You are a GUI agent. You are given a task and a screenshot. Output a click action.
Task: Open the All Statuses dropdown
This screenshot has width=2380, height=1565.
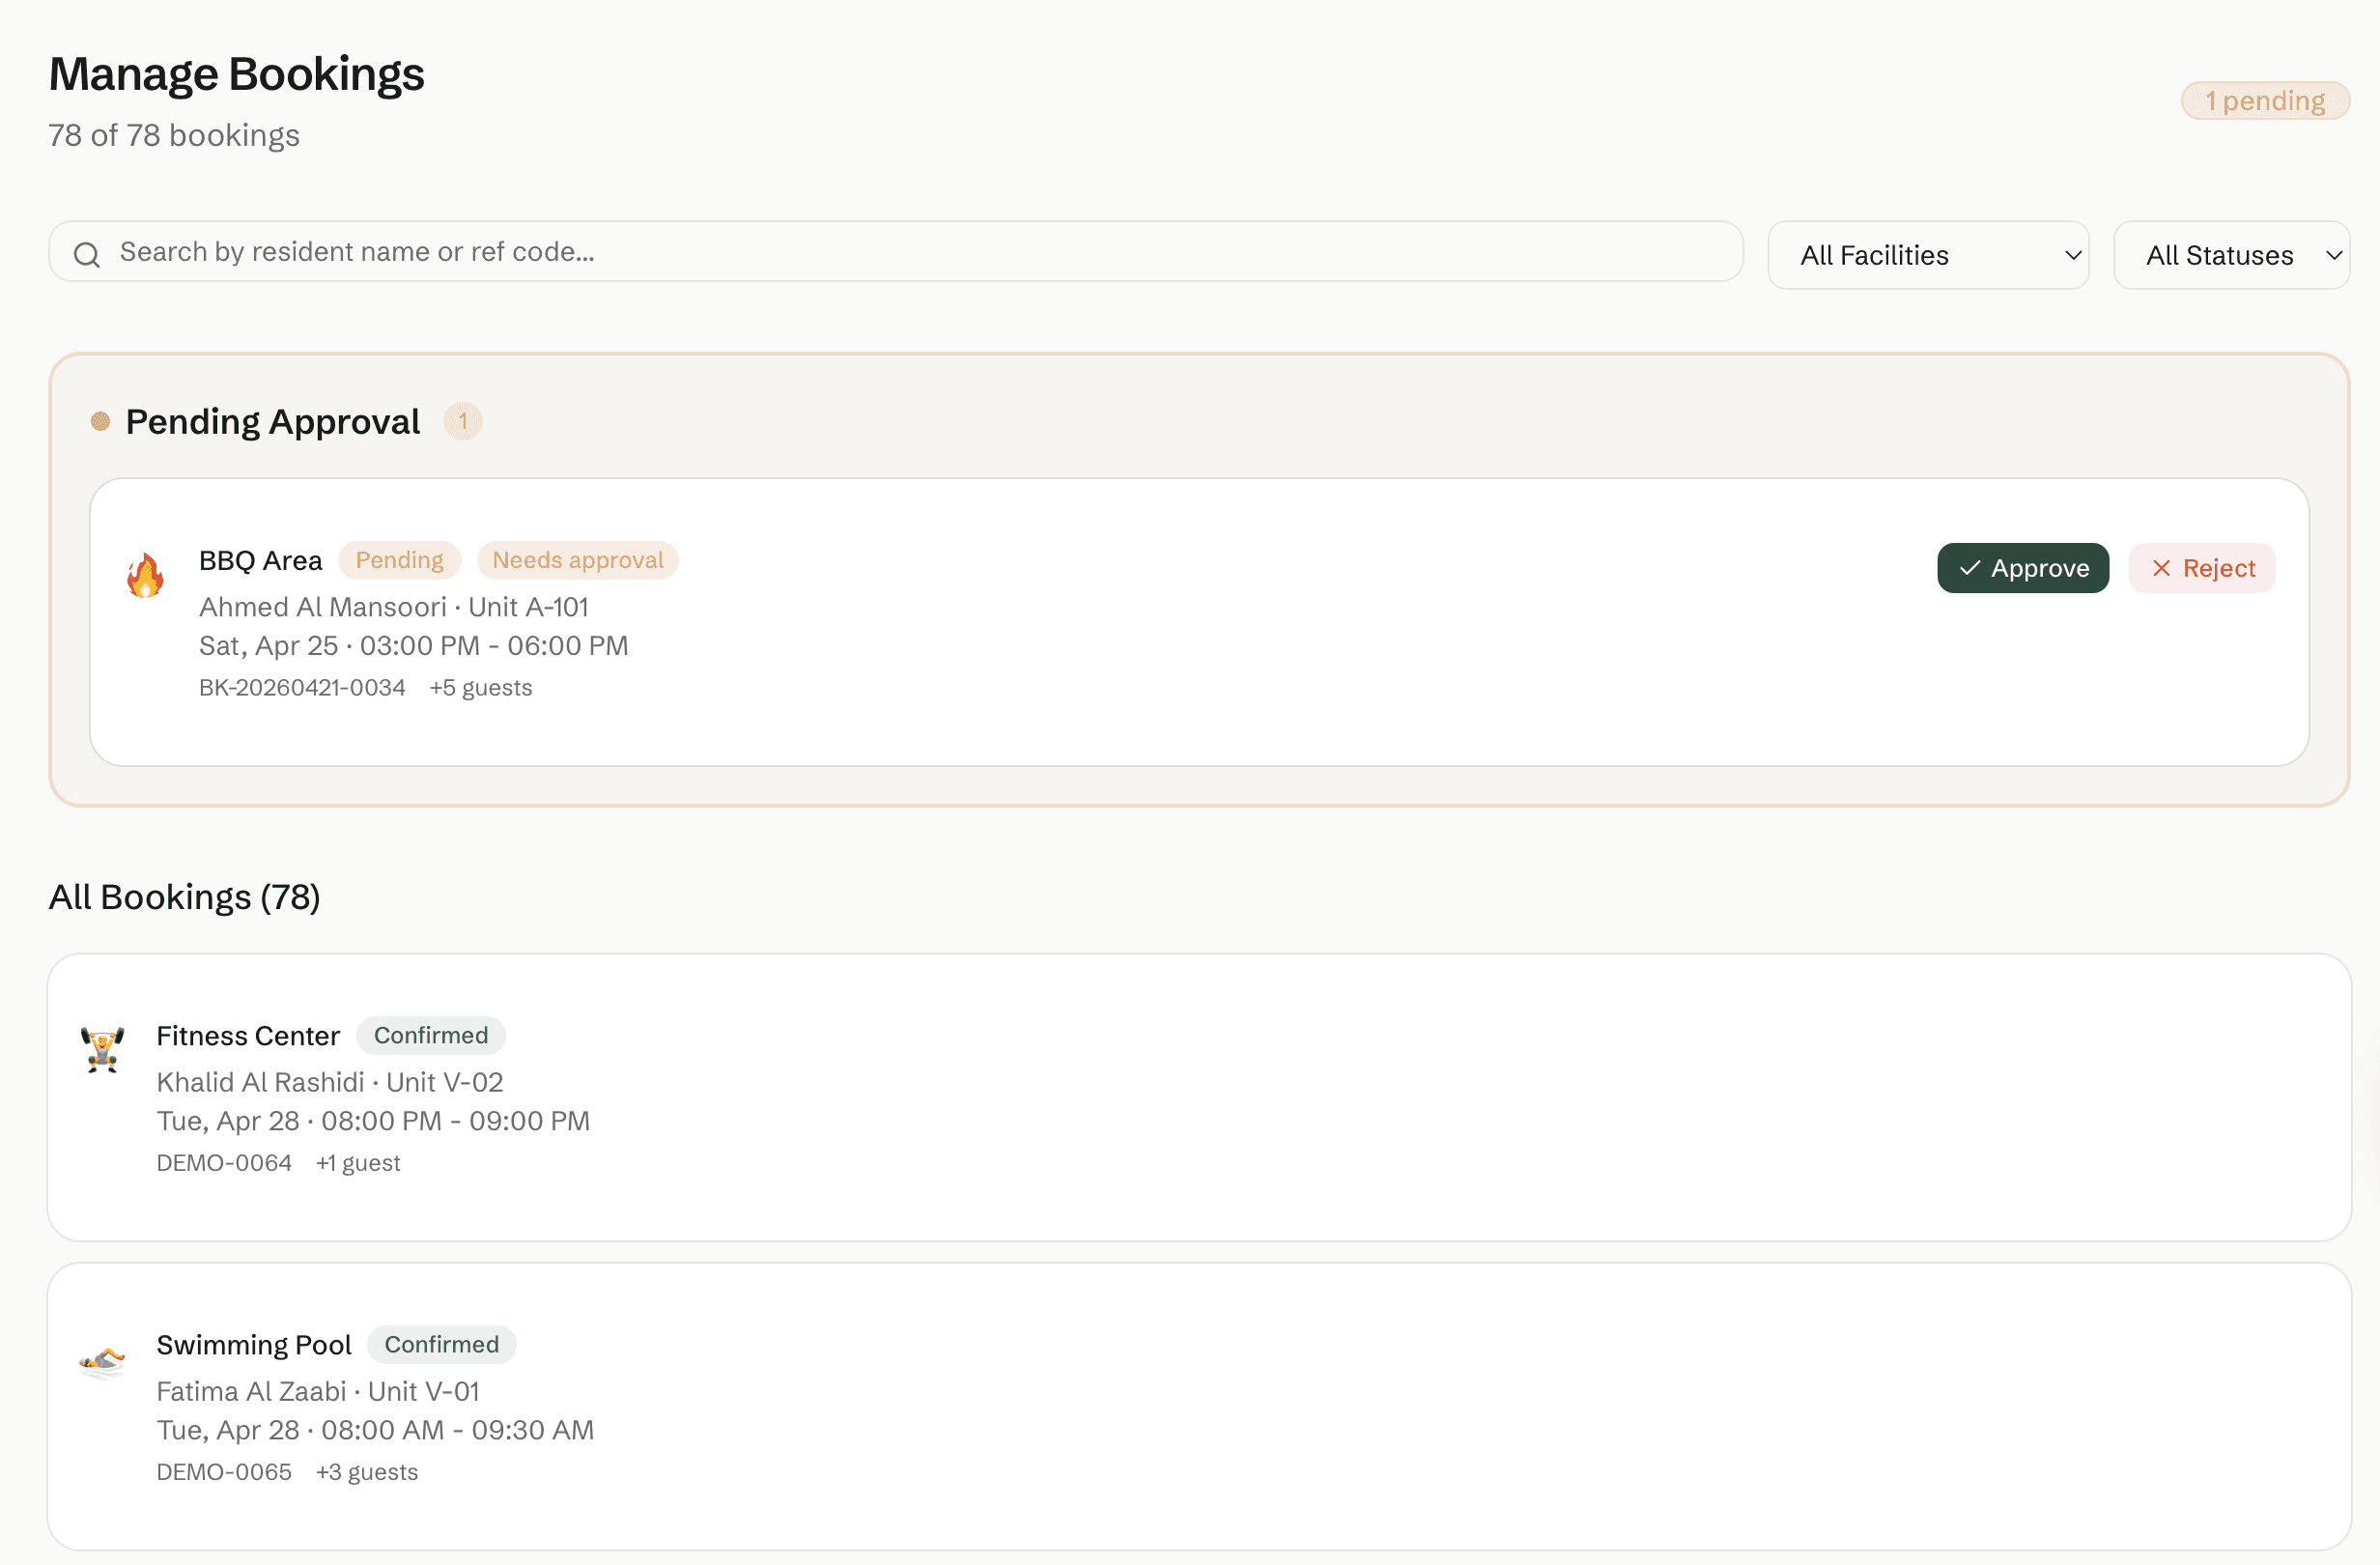[2231, 255]
